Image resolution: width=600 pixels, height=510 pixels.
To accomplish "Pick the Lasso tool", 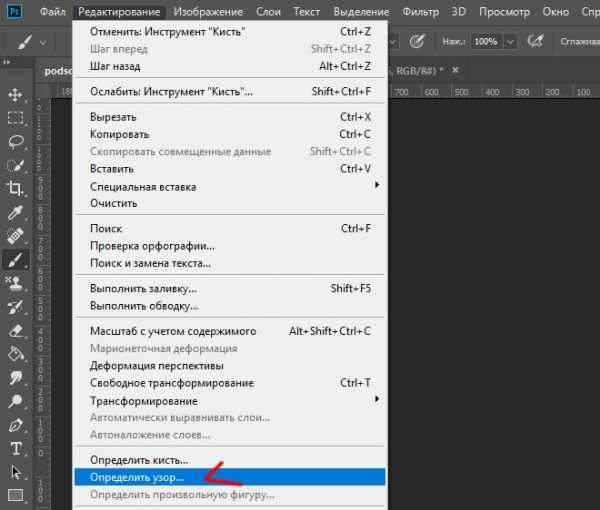I will tap(16, 141).
